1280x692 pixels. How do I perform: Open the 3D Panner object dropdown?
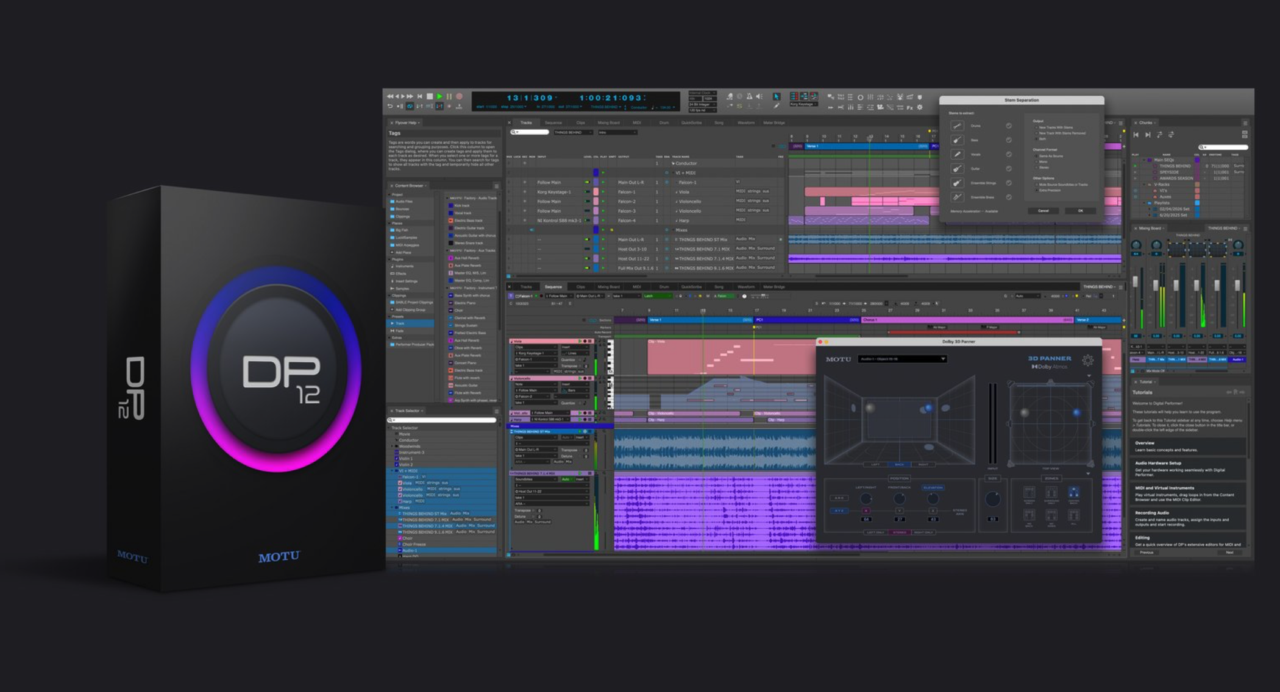902,359
